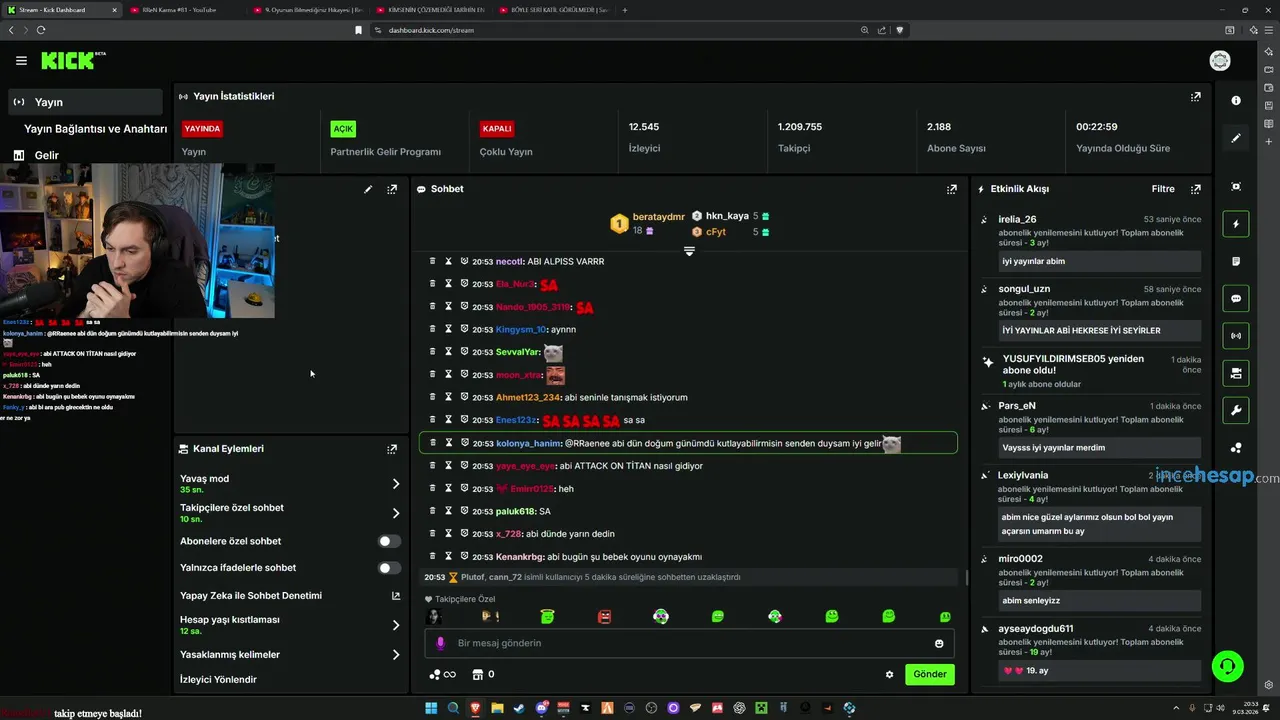This screenshot has width=1280, height=720.
Task: Expand Takipçilere özel sohbet settings
Action: click(x=396, y=513)
